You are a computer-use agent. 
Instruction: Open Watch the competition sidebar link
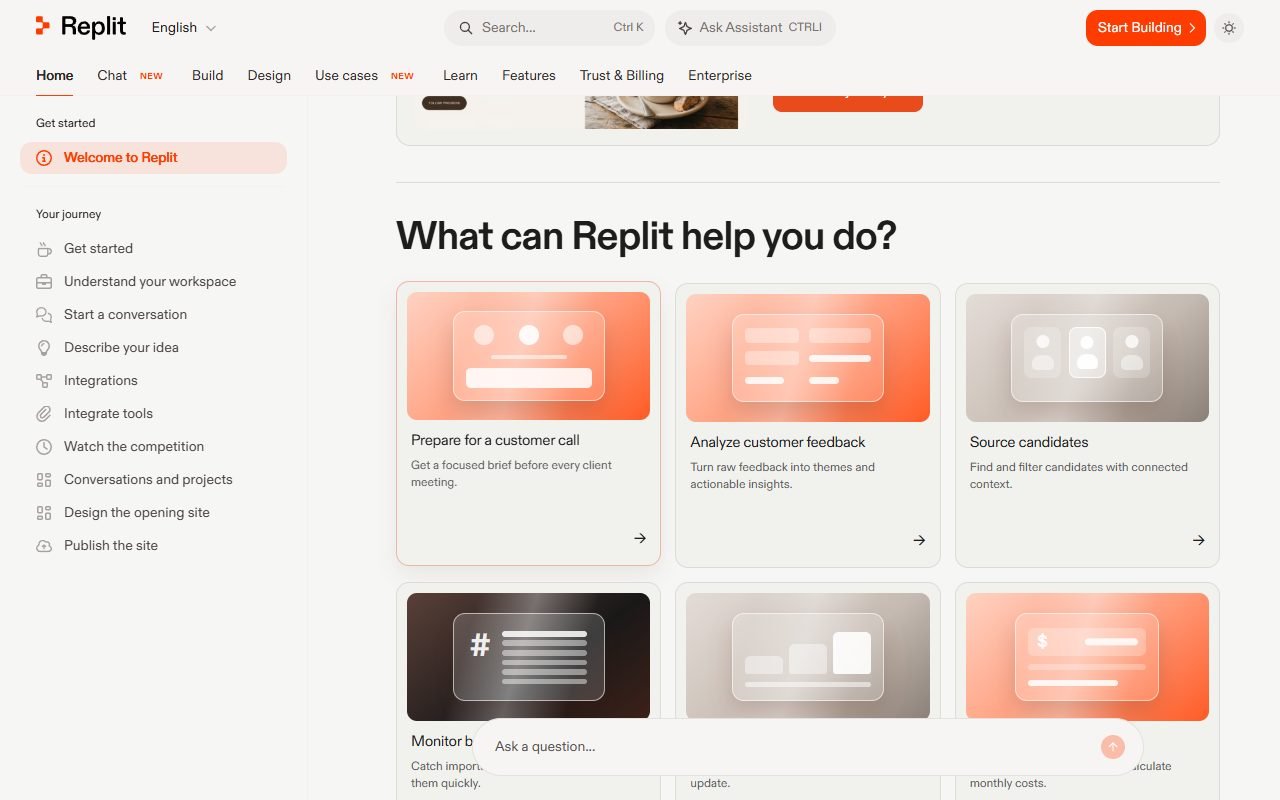click(134, 447)
